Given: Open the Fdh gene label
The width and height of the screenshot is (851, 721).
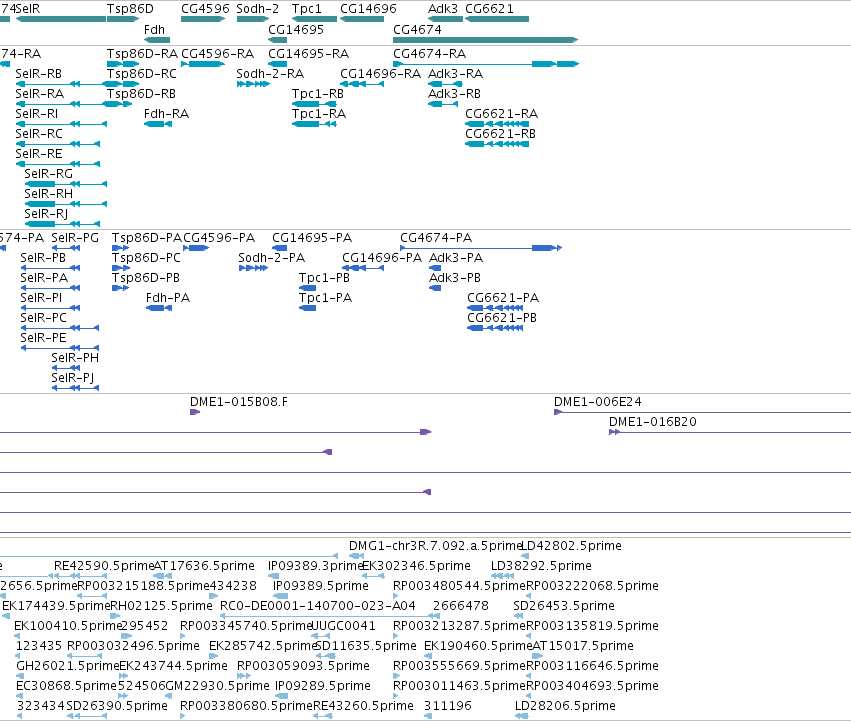Looking at the screenshot, I should tap(154, 29).
